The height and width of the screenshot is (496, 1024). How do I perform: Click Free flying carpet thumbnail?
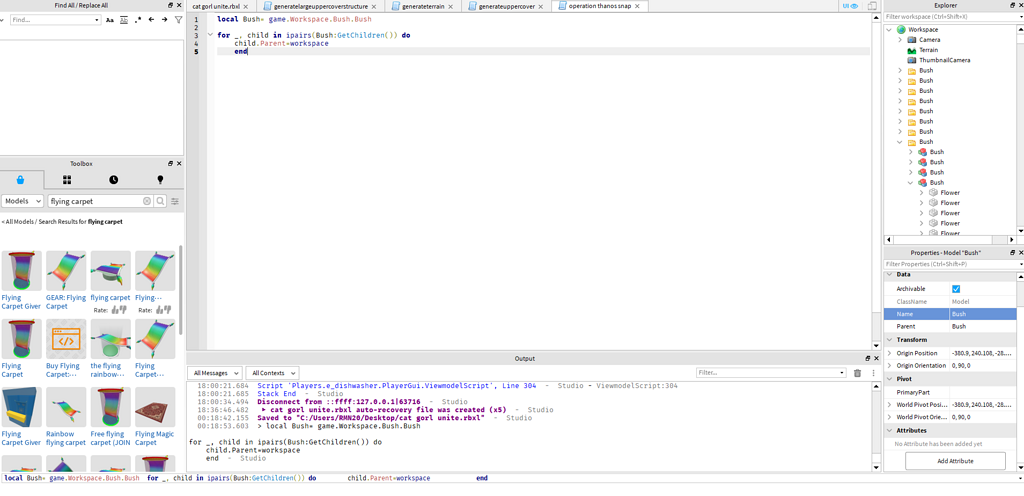(x=110, y=407)
